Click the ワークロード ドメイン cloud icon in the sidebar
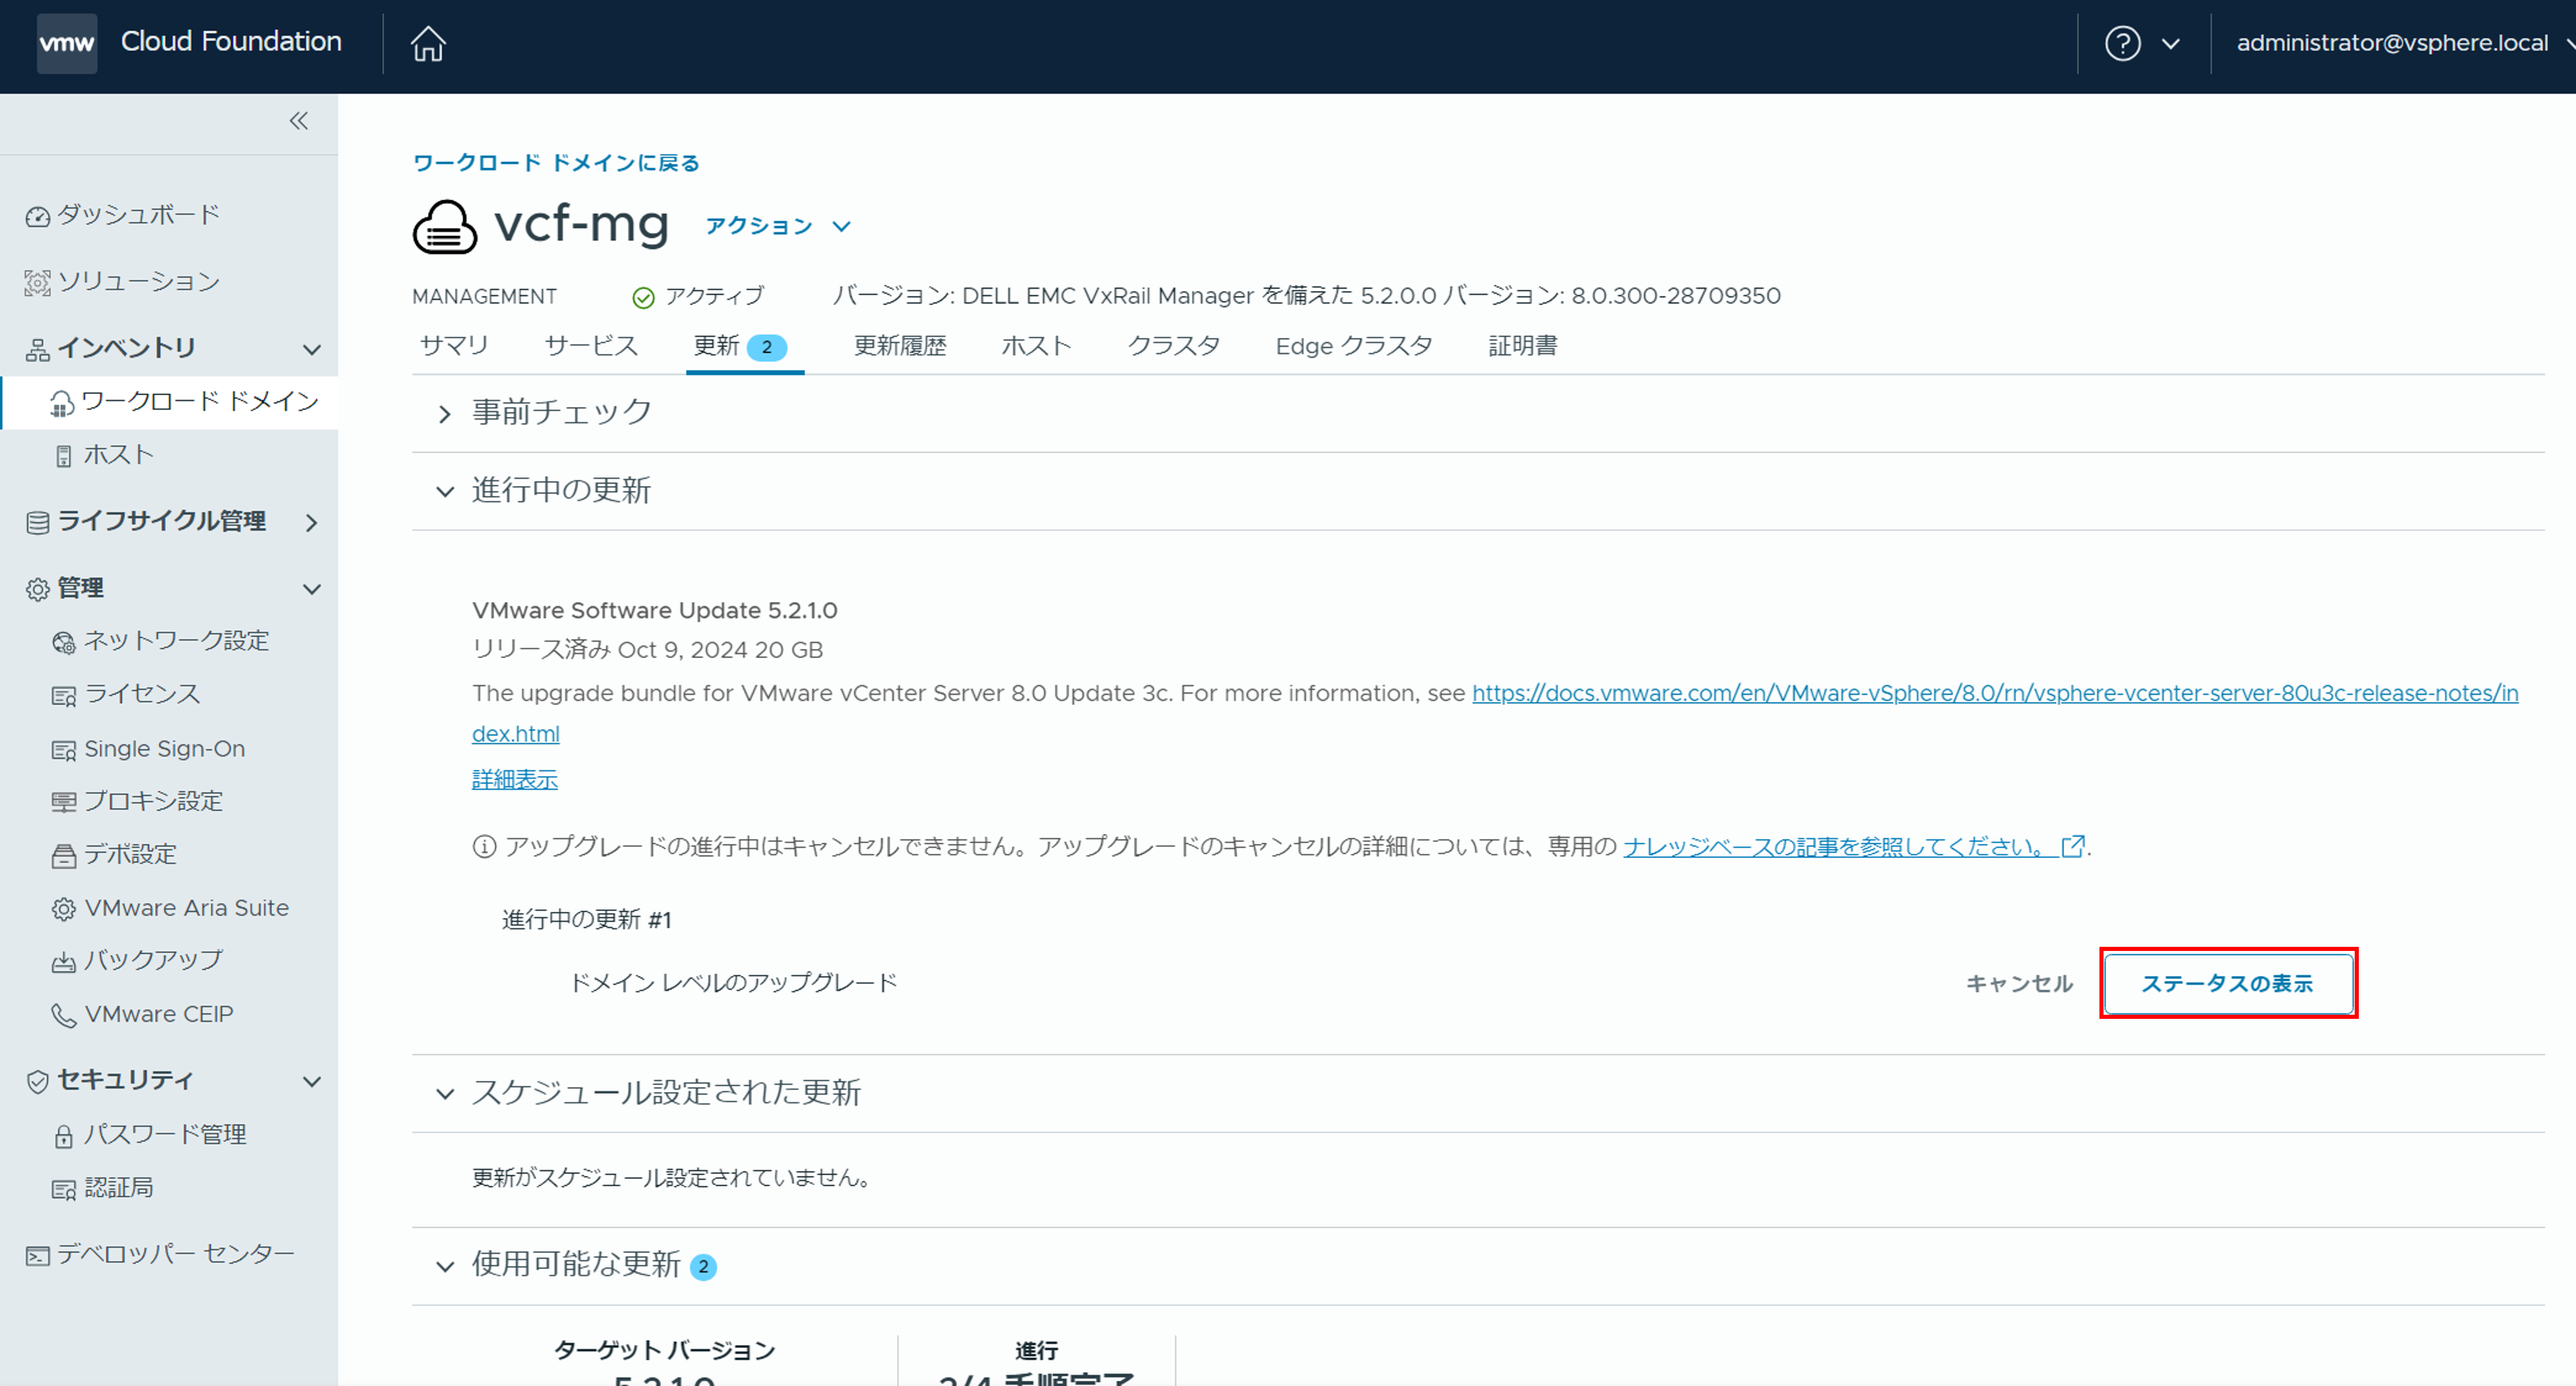The height and width of the screenshot is (1386, 2576). pyautogui.click(x=62, y=404)
